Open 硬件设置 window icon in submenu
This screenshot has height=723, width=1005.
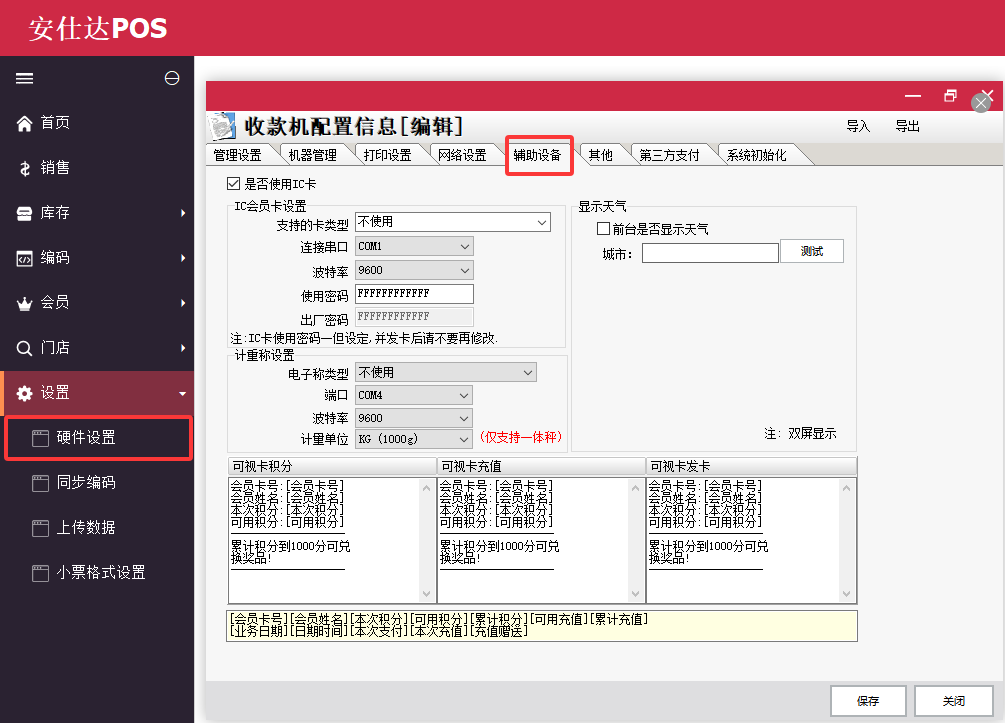[x=40, y=438]
